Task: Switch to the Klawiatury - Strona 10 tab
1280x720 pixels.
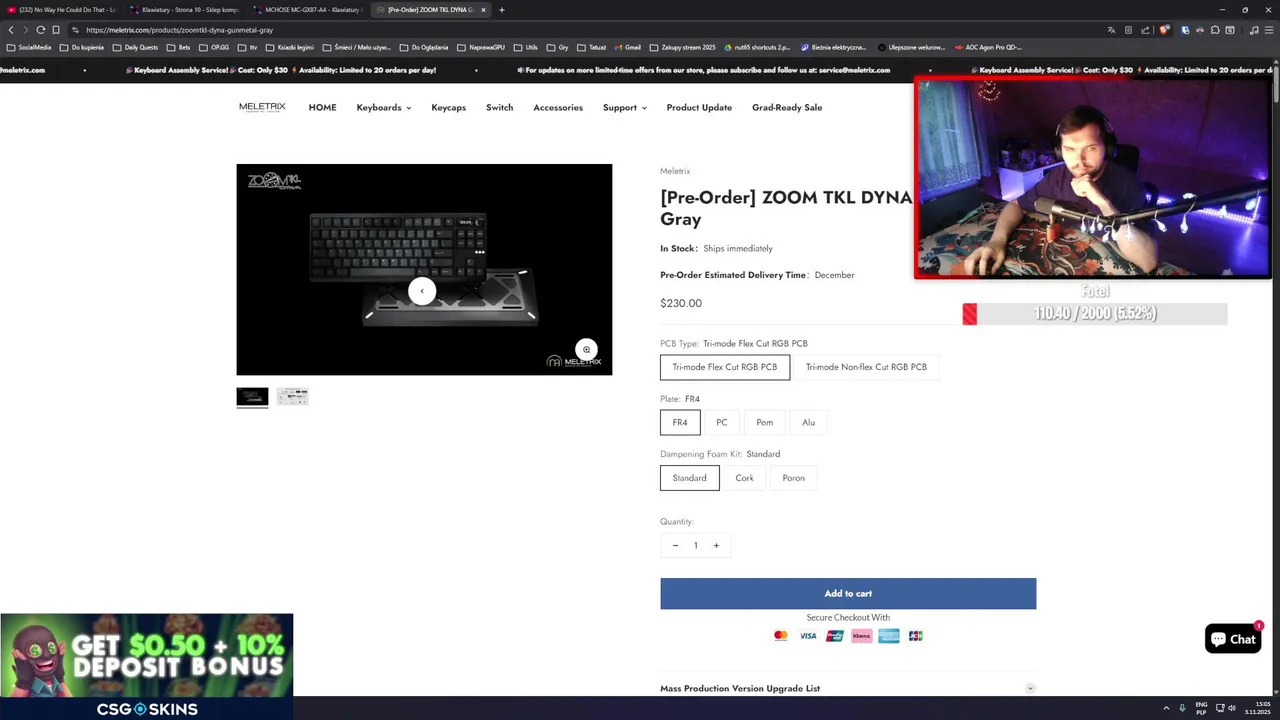Action: (184, 10)
